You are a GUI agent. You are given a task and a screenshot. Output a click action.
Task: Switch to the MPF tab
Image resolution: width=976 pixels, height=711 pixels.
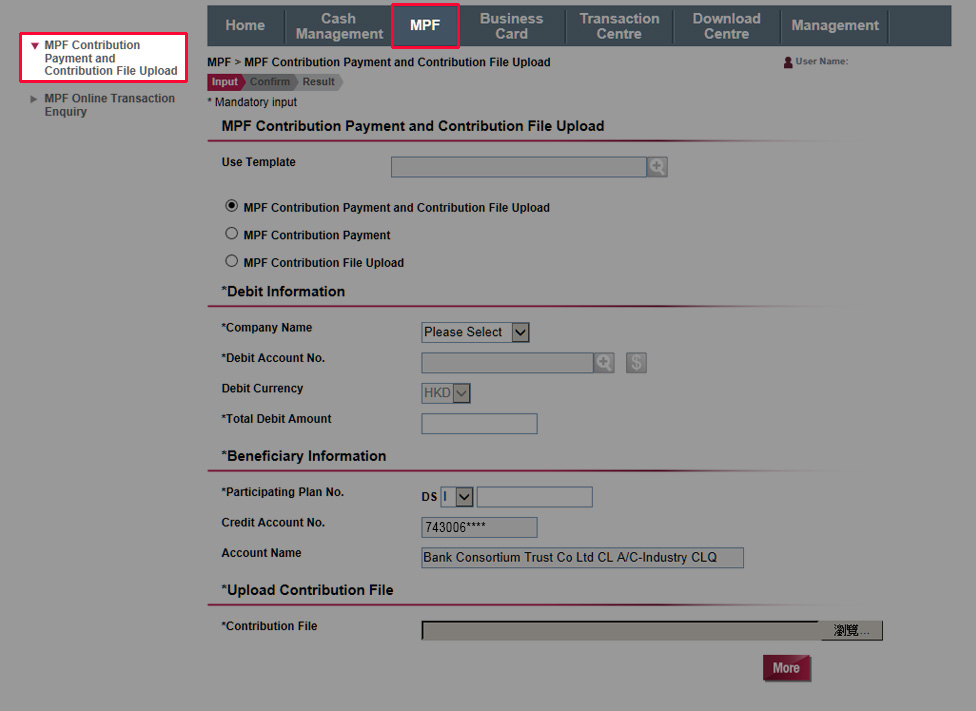pos(425,26)
